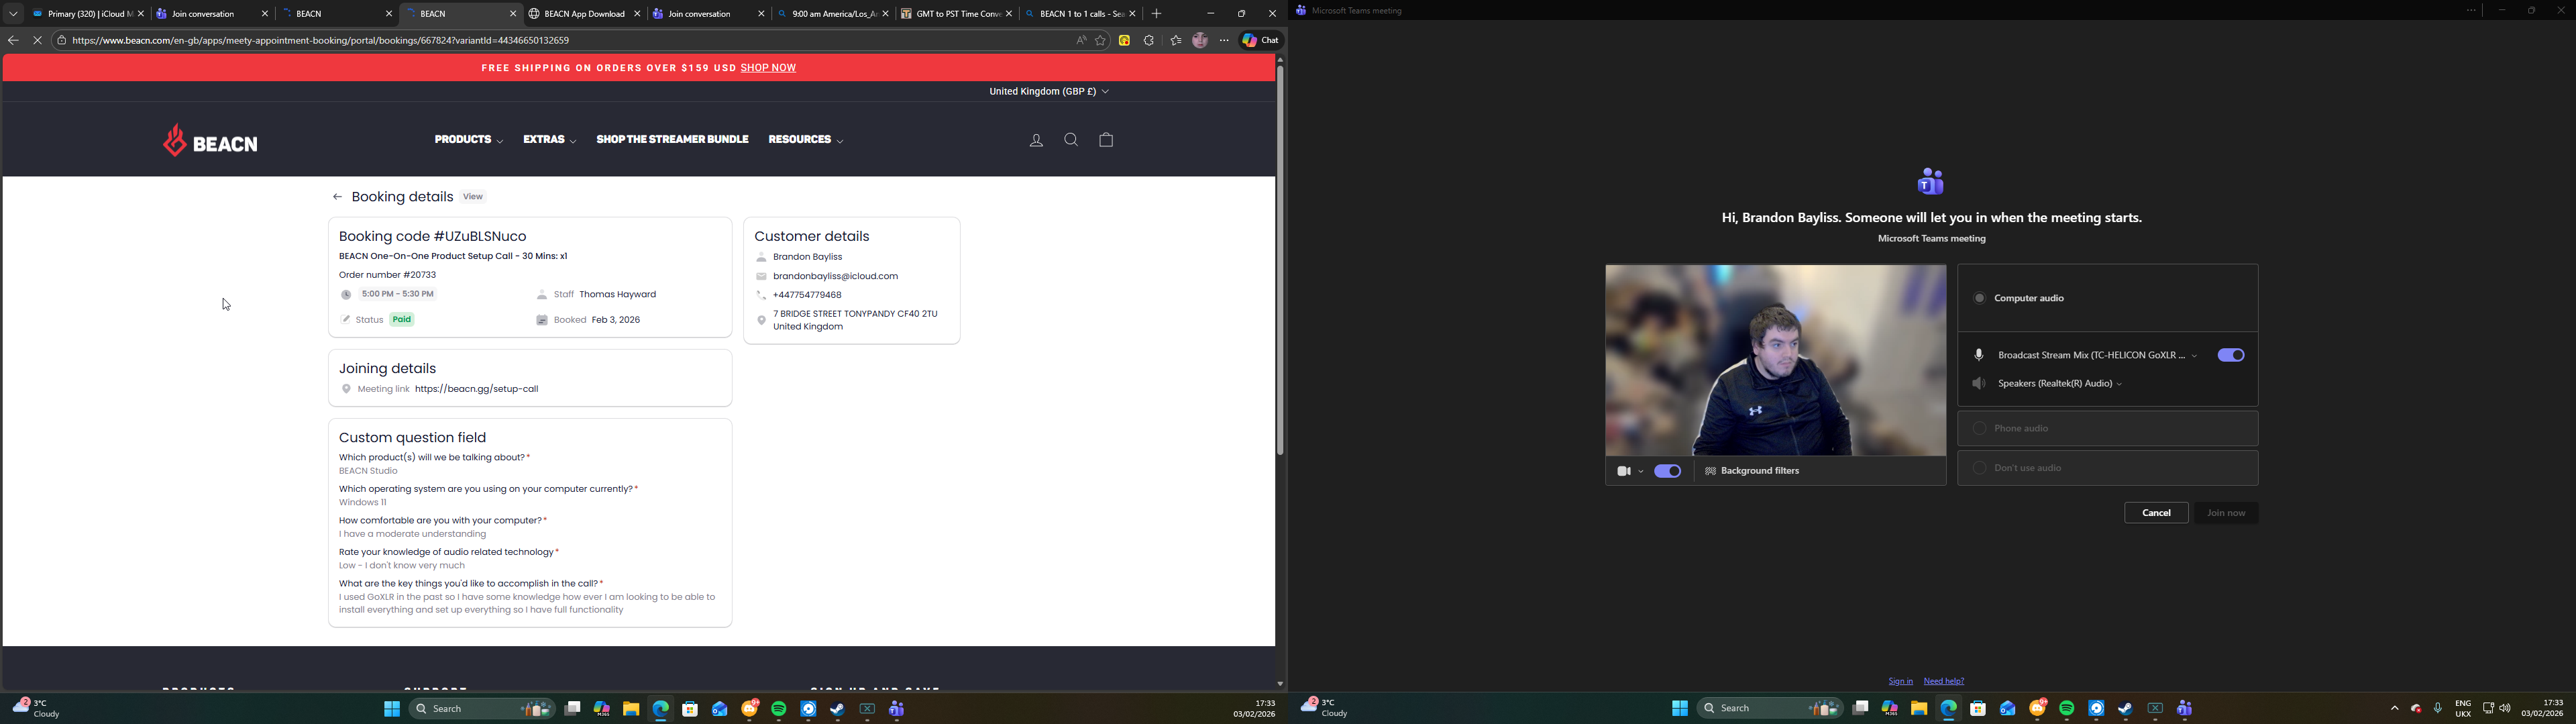This screenshot has height=724, width=2576.
Task: Click the browser extensions puzzle icon
Action: tap(1149, 41)
